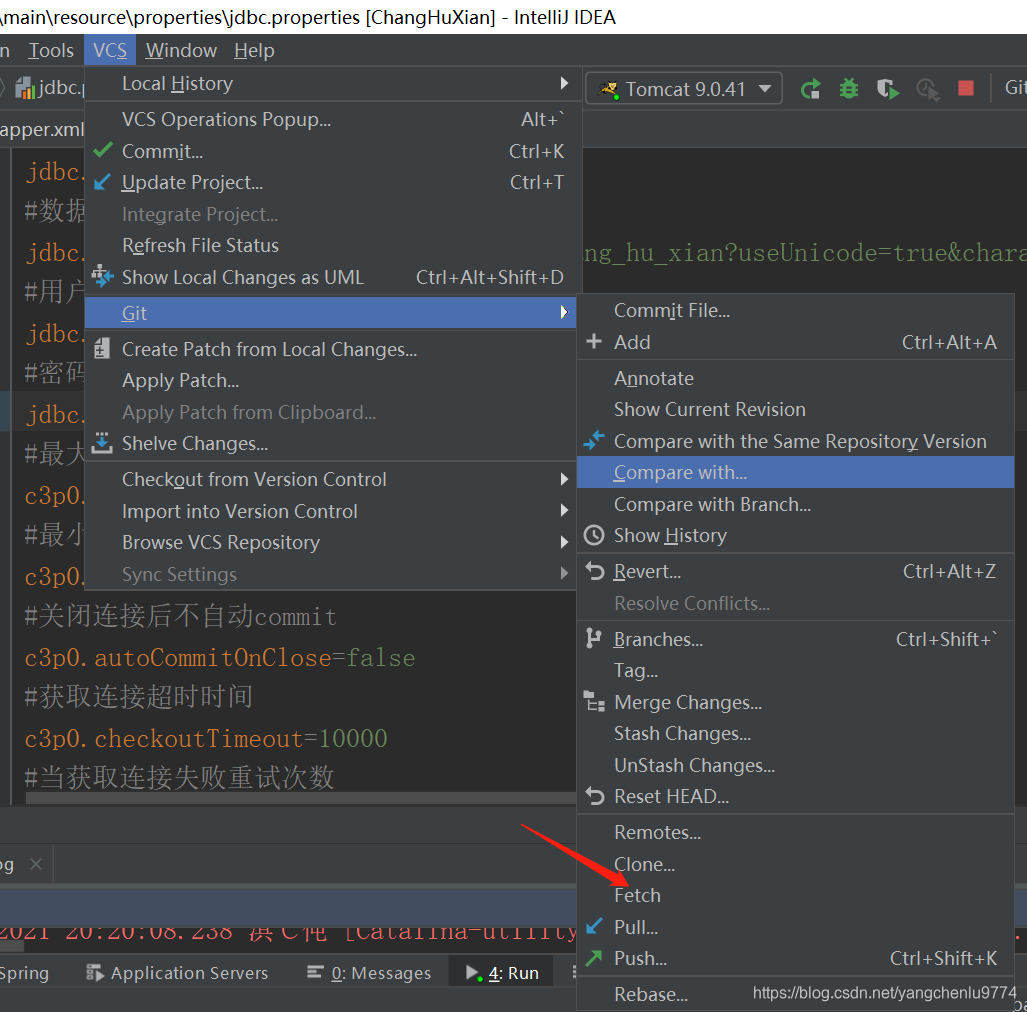
Task: Select Show History with clock icon
Action: tap(796, 536)
